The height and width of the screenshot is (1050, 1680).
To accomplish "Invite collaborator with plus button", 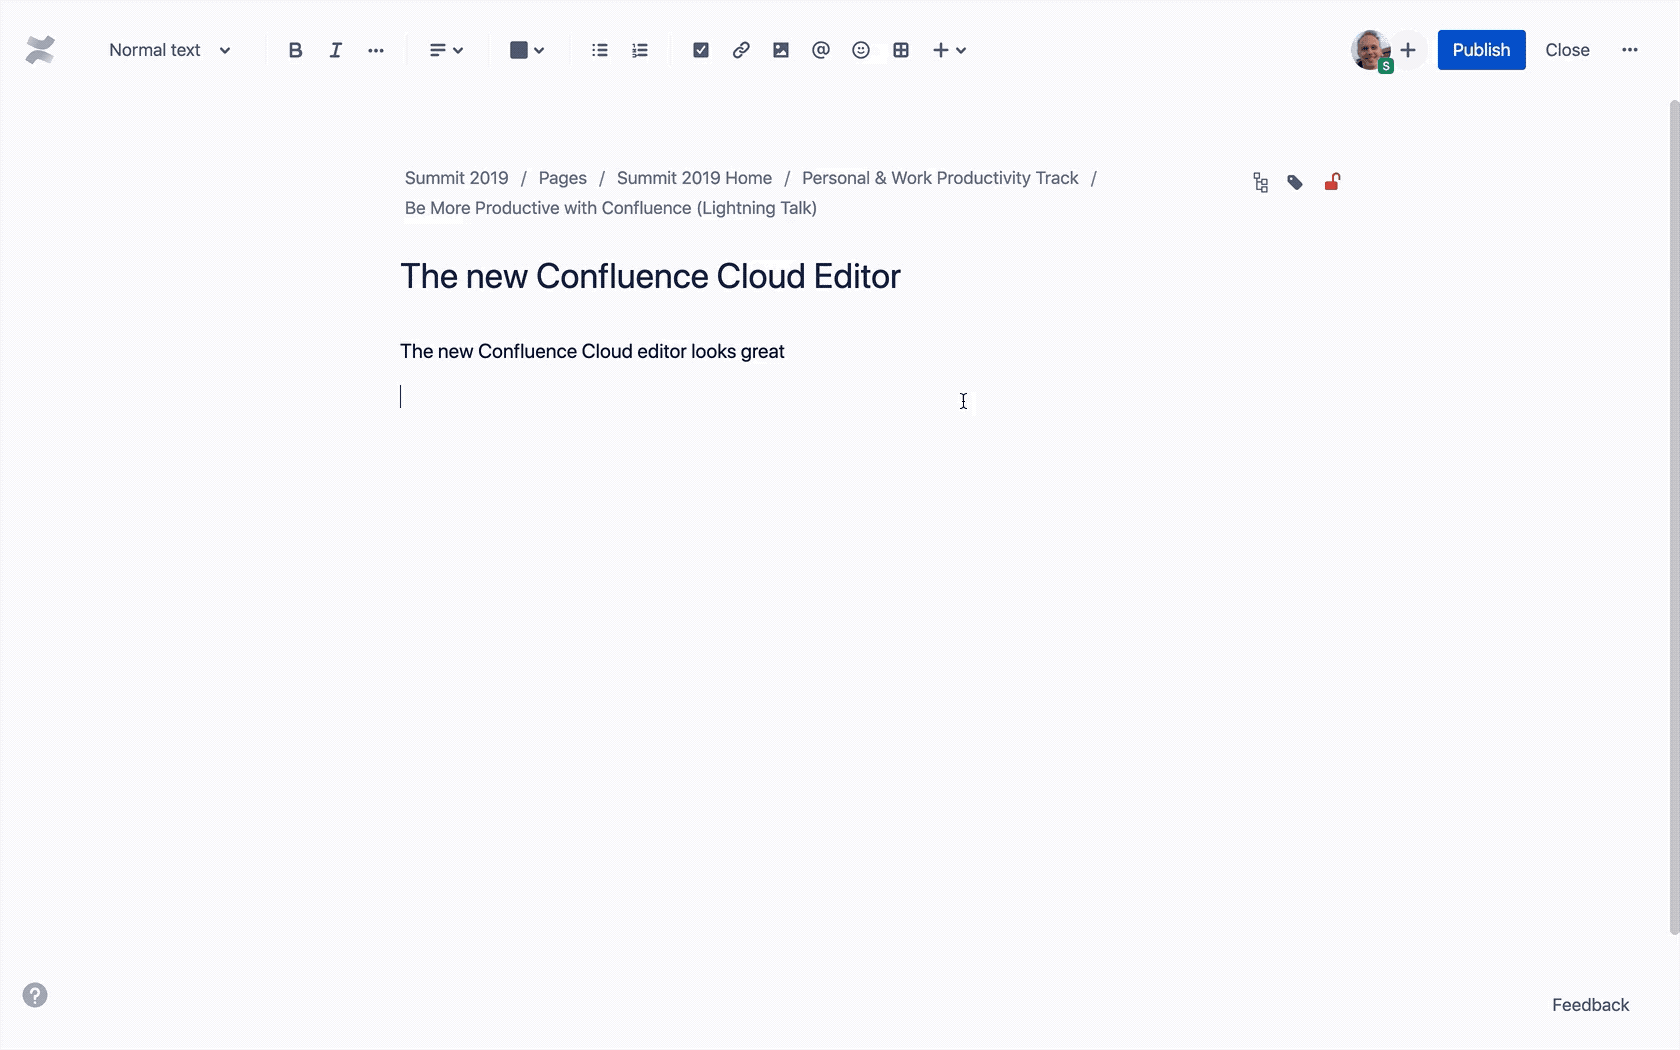I will (1408, 50).
